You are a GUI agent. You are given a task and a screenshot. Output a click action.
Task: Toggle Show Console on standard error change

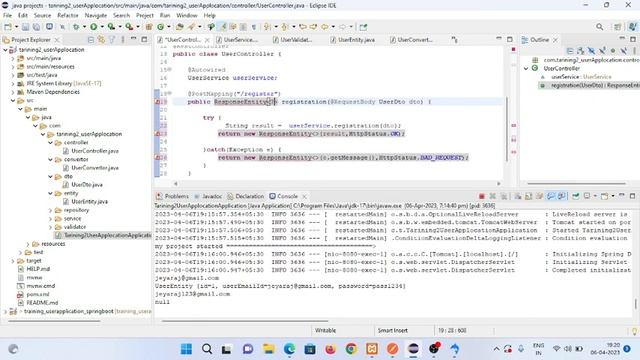[x=562, y=196]
